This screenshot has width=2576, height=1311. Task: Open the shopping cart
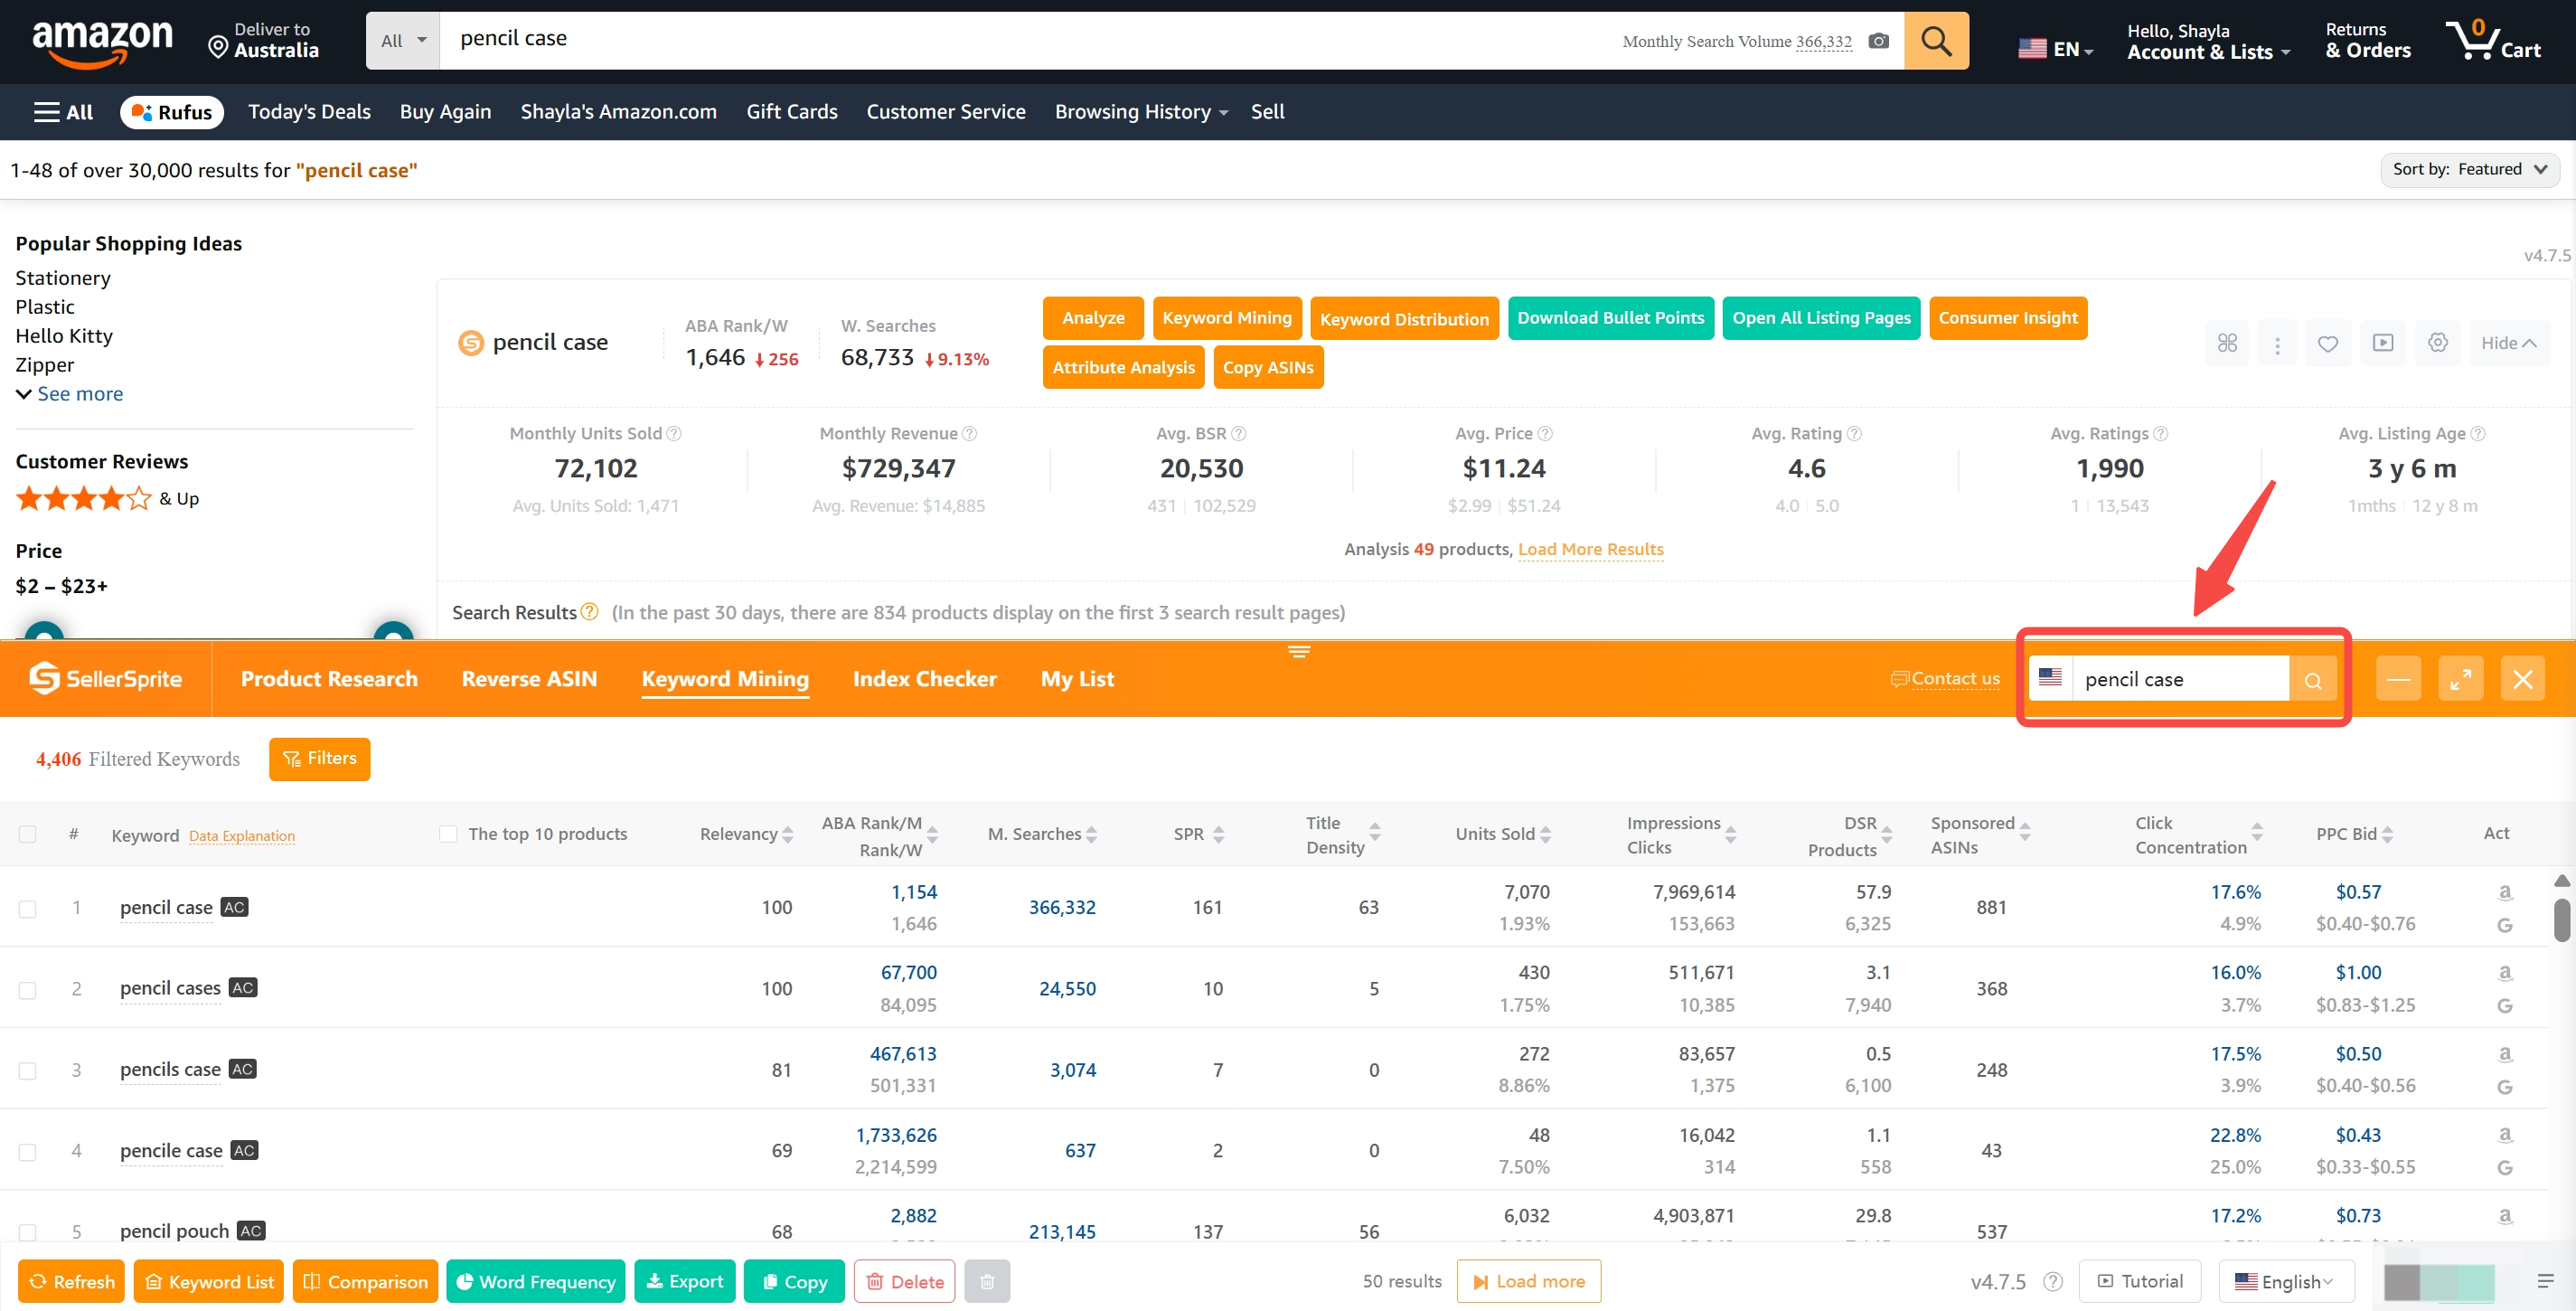2491,41
